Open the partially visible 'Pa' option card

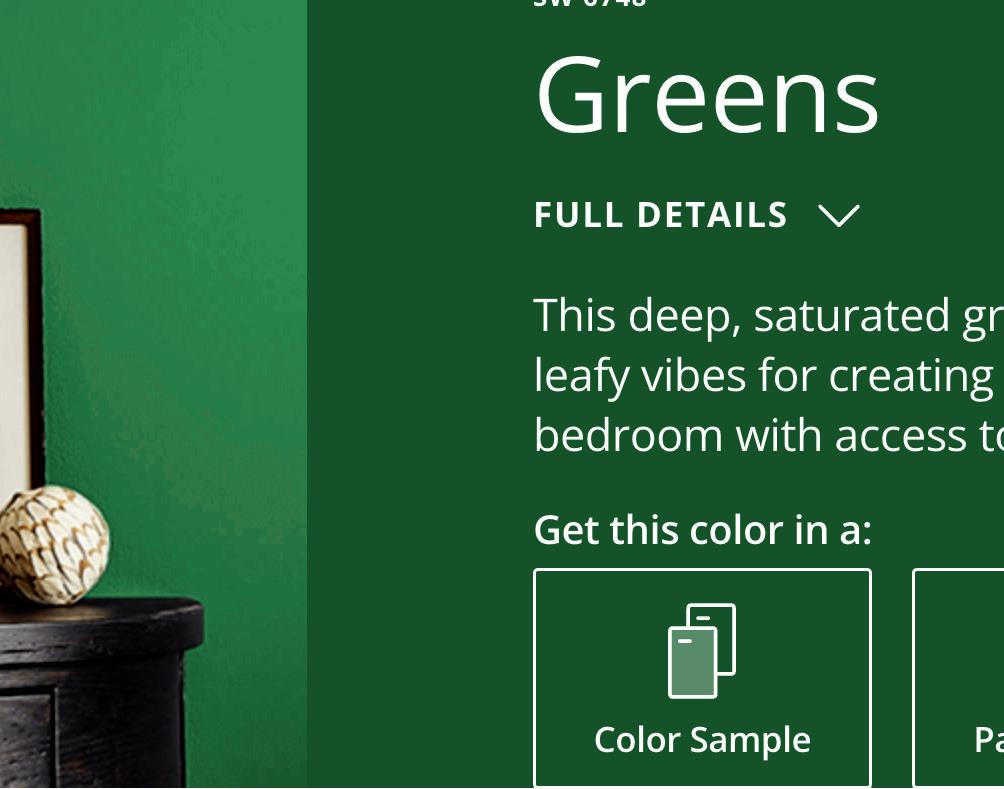click(x=958, y=678)
